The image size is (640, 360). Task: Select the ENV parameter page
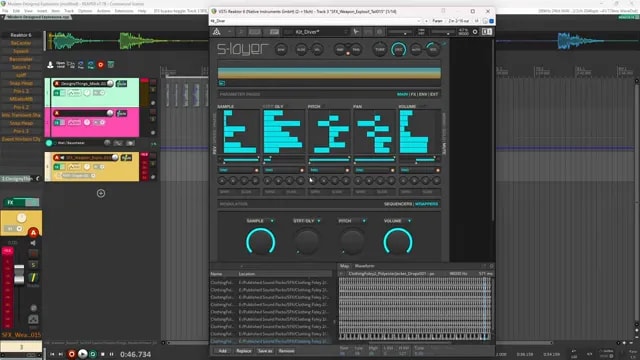coord(423,94)
